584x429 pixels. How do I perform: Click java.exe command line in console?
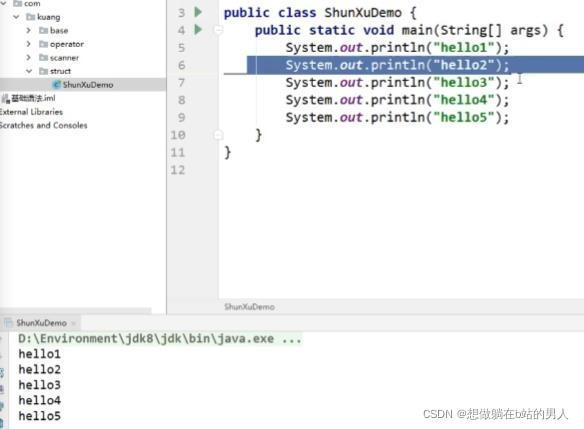tap(160, 339)
